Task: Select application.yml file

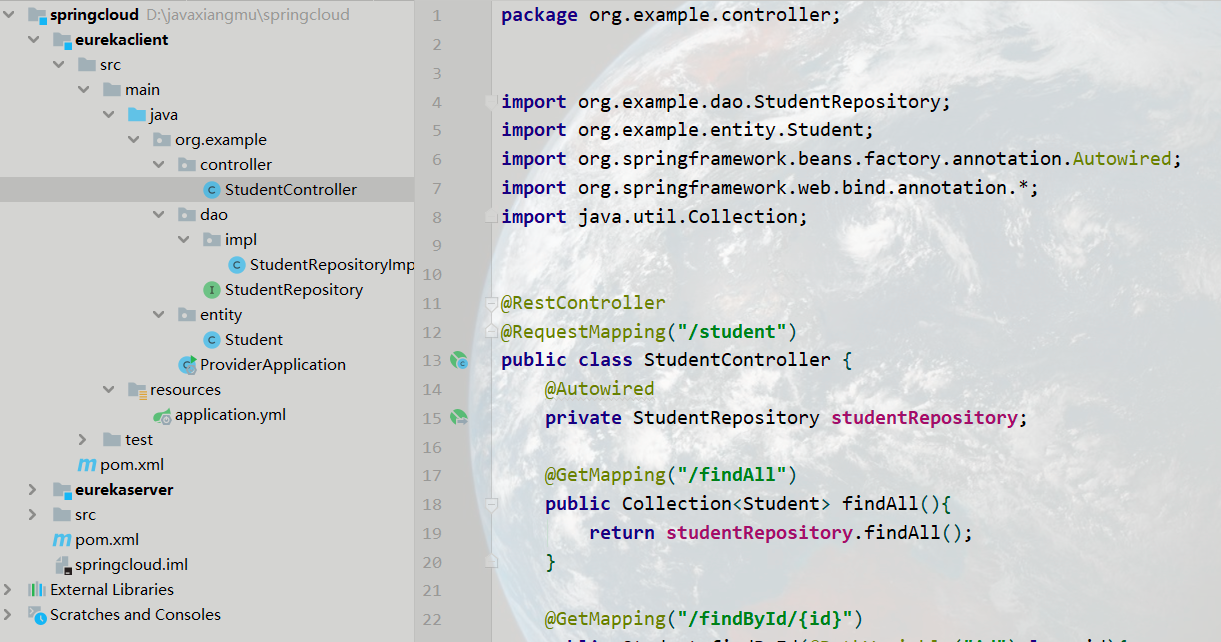Action: (x=231, y=415)
